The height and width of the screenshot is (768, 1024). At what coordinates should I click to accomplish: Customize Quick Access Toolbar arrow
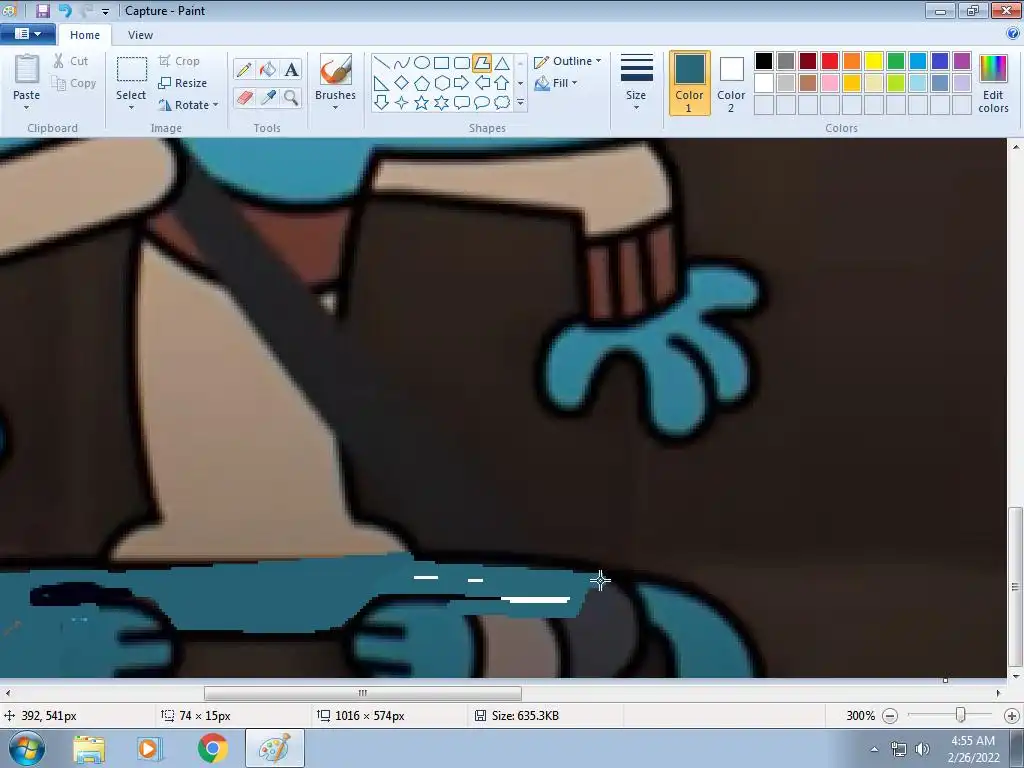(x=105, y=12)
